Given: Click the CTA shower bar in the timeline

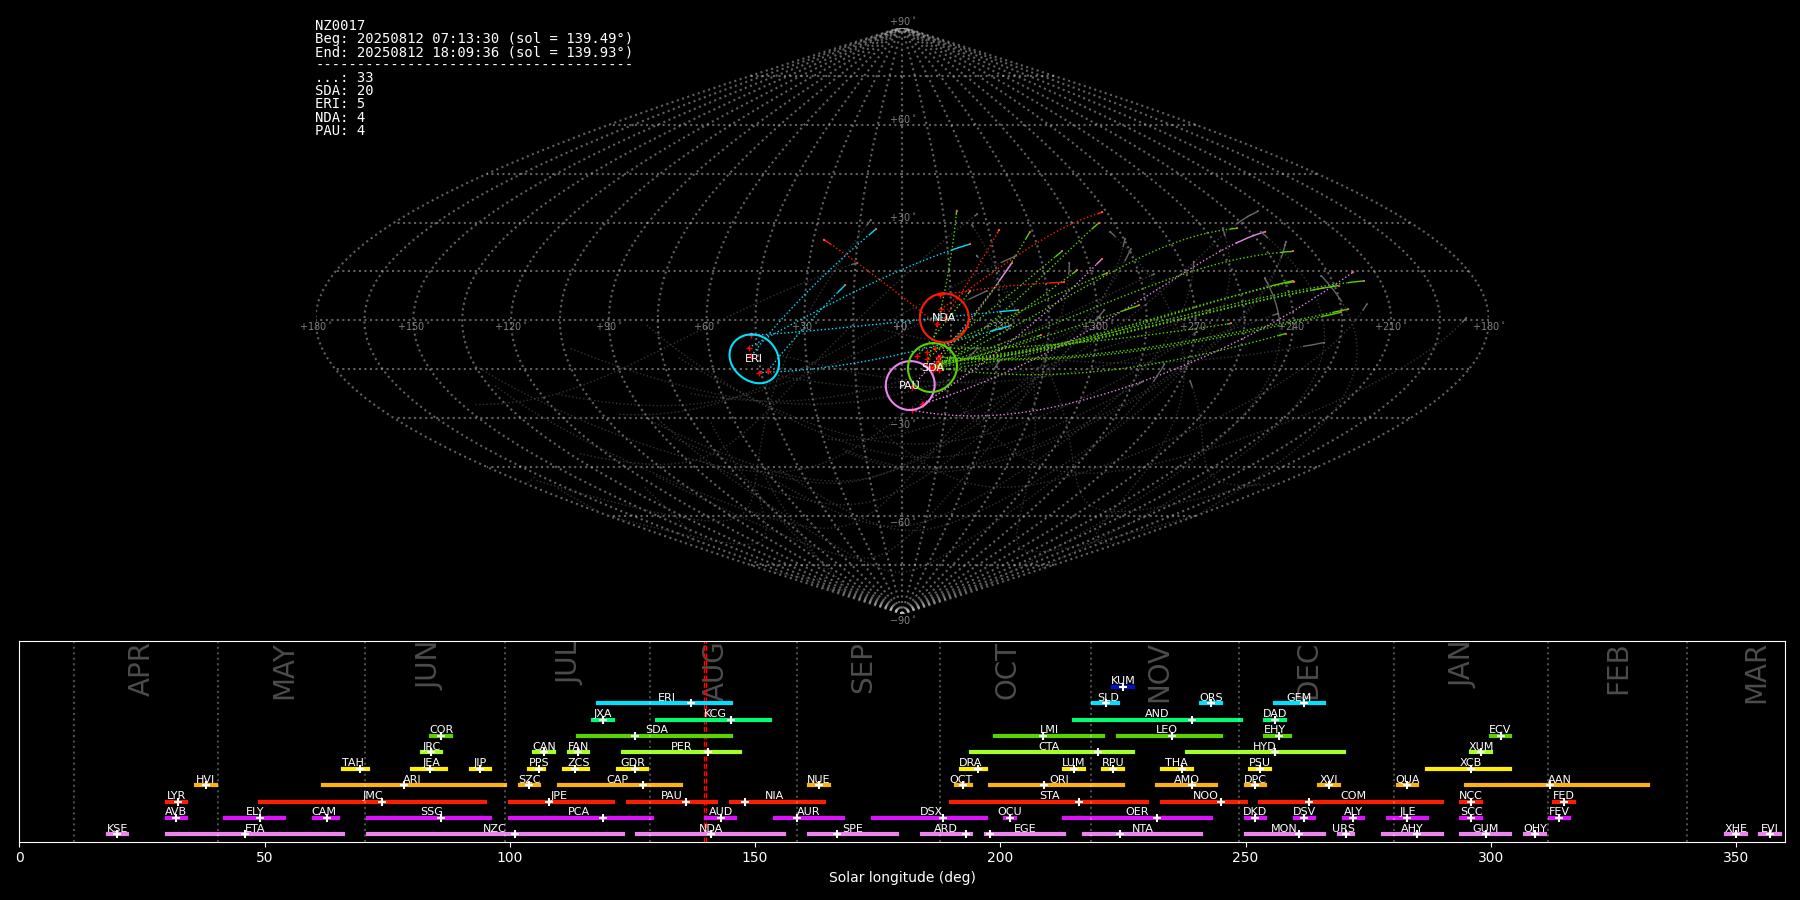Looking at the screenshot, I should tap(1052, 752).
